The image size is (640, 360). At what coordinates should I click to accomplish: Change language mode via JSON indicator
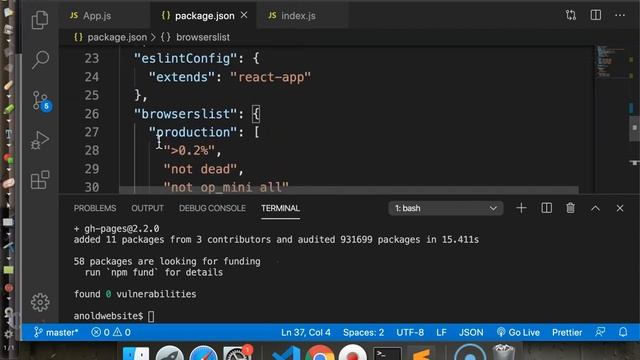(x=471, y=332)
